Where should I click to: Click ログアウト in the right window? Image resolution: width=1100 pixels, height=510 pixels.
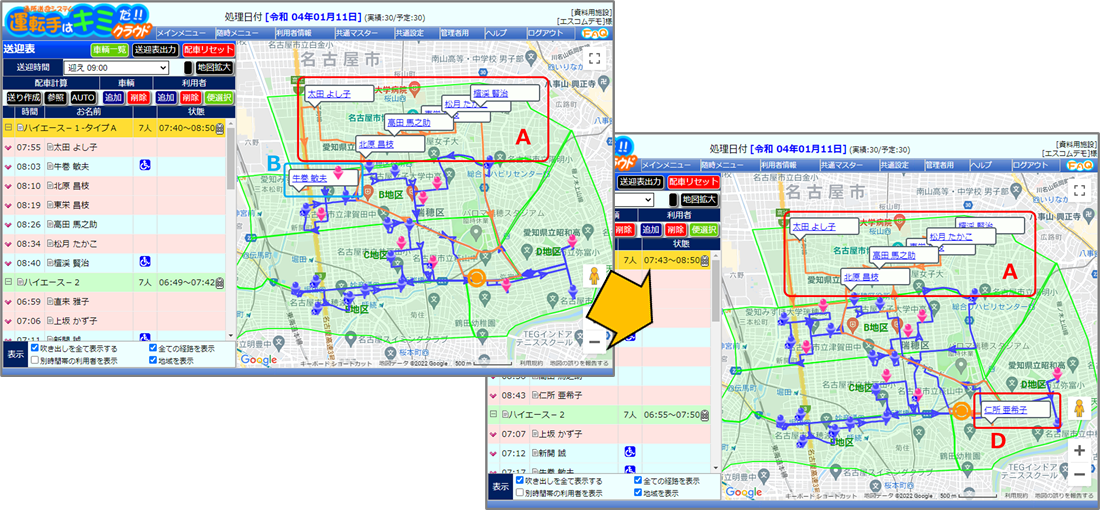(x=1030, y=165)
